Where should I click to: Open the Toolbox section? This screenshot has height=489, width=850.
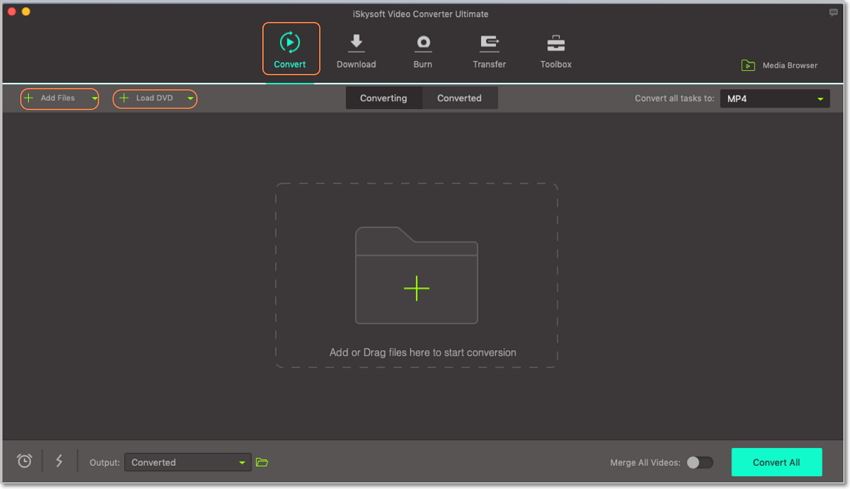coord(556,51)
